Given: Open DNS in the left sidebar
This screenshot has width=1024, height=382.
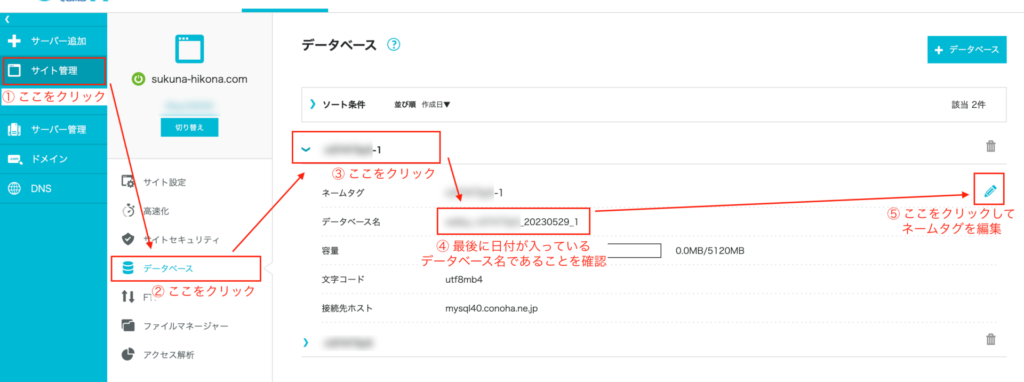Looking at the screenshot, I should (x=54, y=189).
